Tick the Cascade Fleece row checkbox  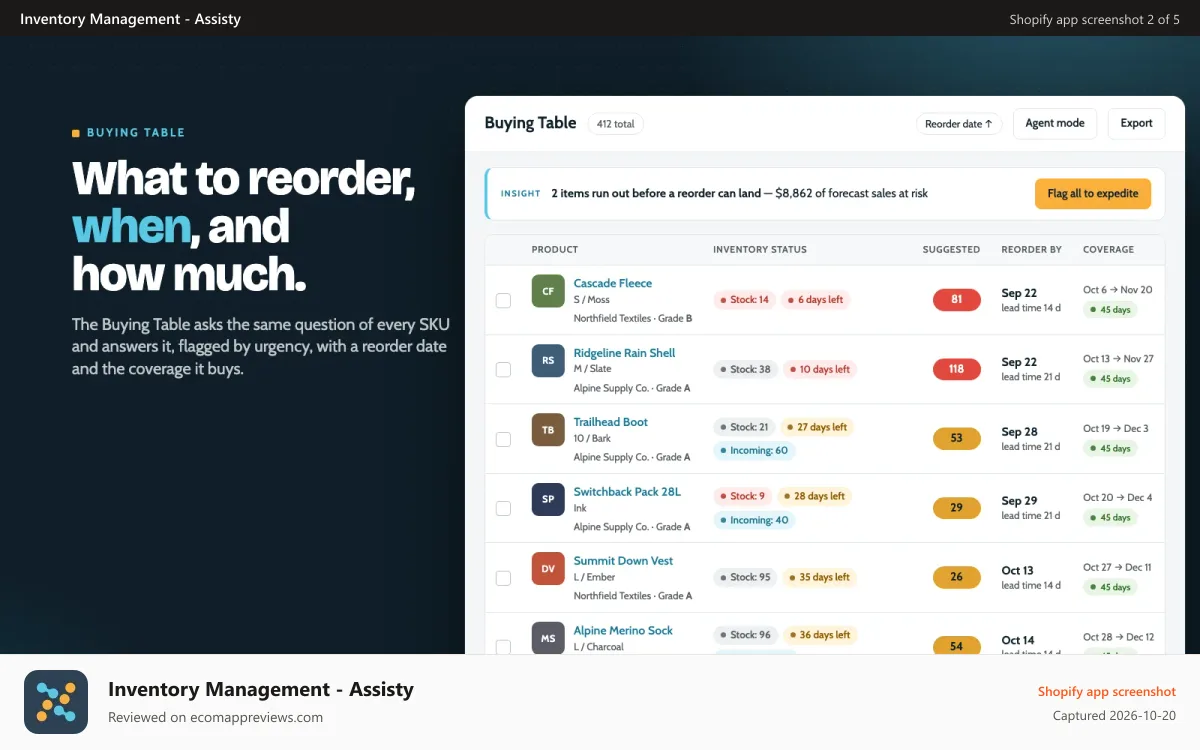click(x=503, y=300)
